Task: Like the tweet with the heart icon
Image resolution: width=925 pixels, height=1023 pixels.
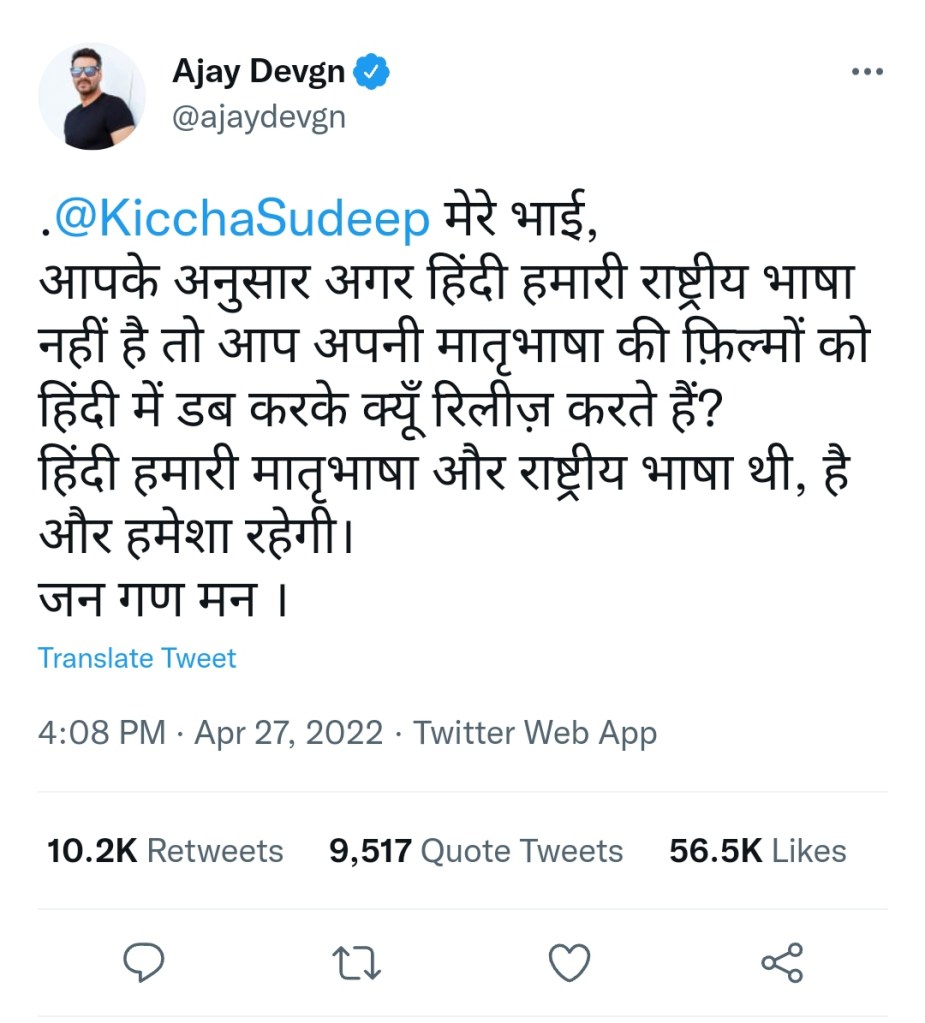Action: pos(571,962)
